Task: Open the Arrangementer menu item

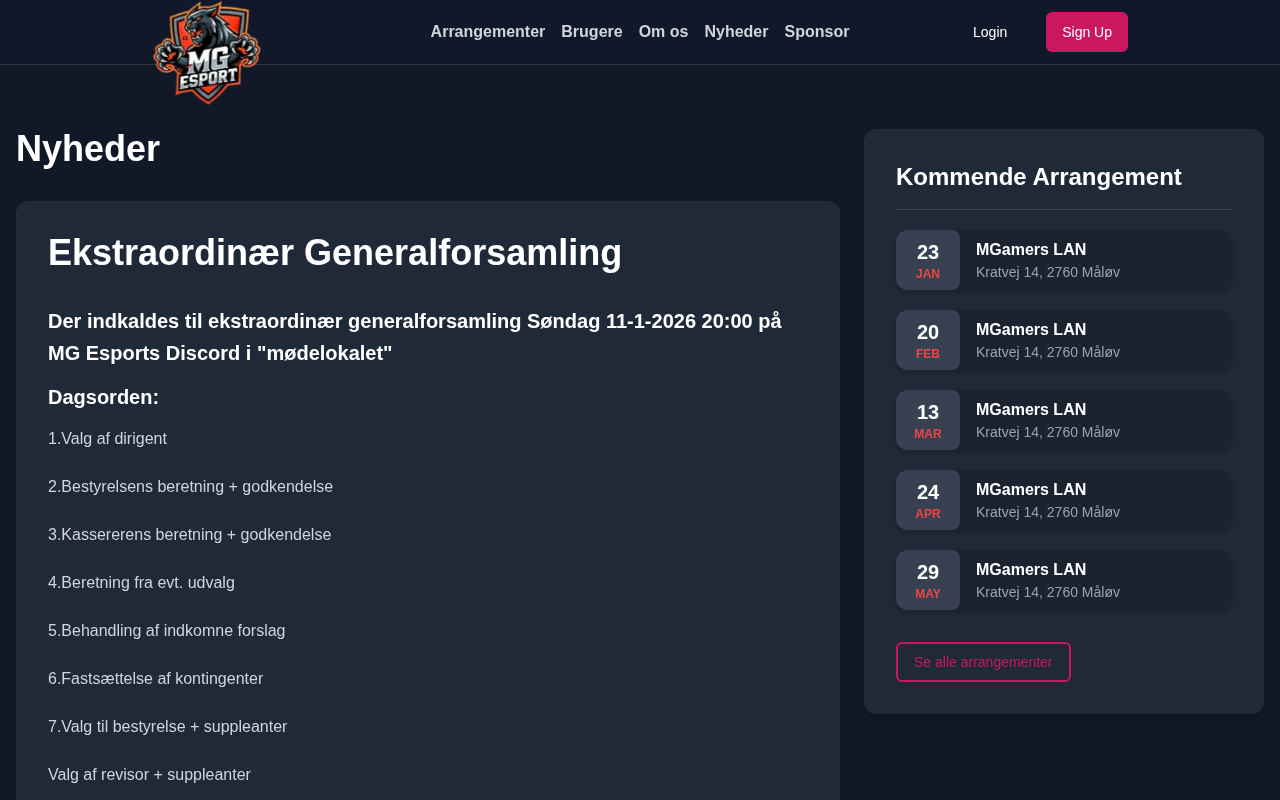Action: (x=487, y=32)
